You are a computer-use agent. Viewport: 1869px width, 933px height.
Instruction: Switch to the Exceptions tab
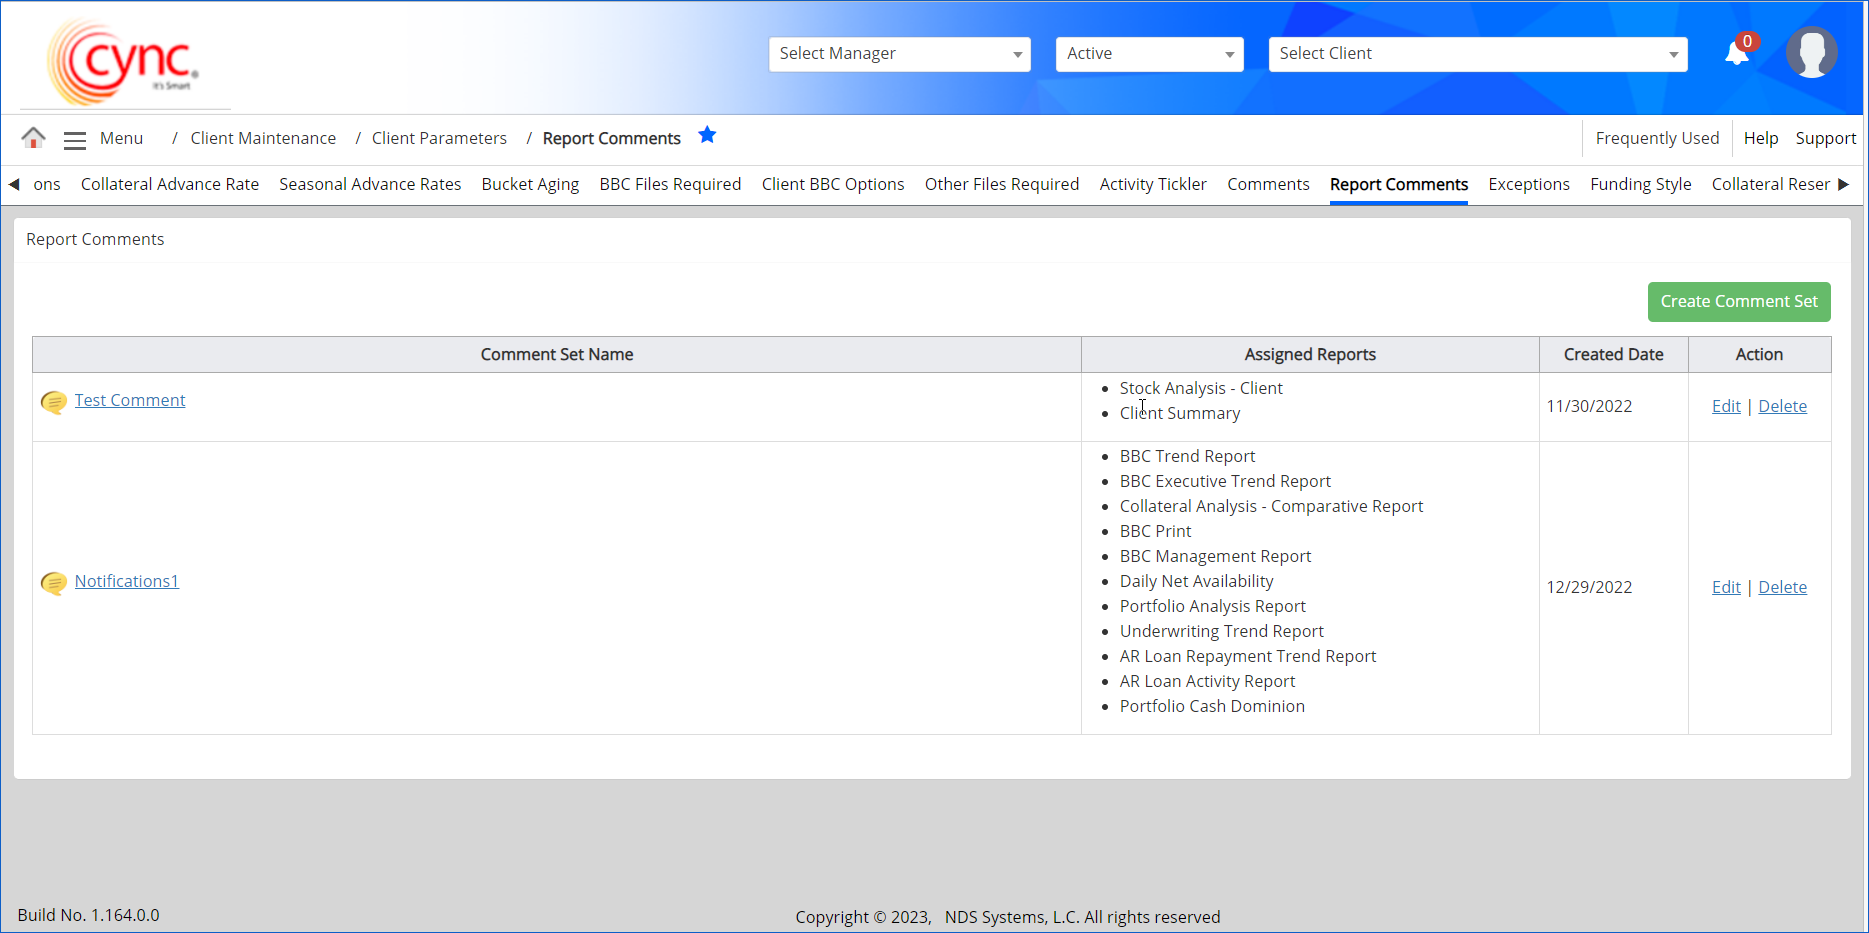1528,184
